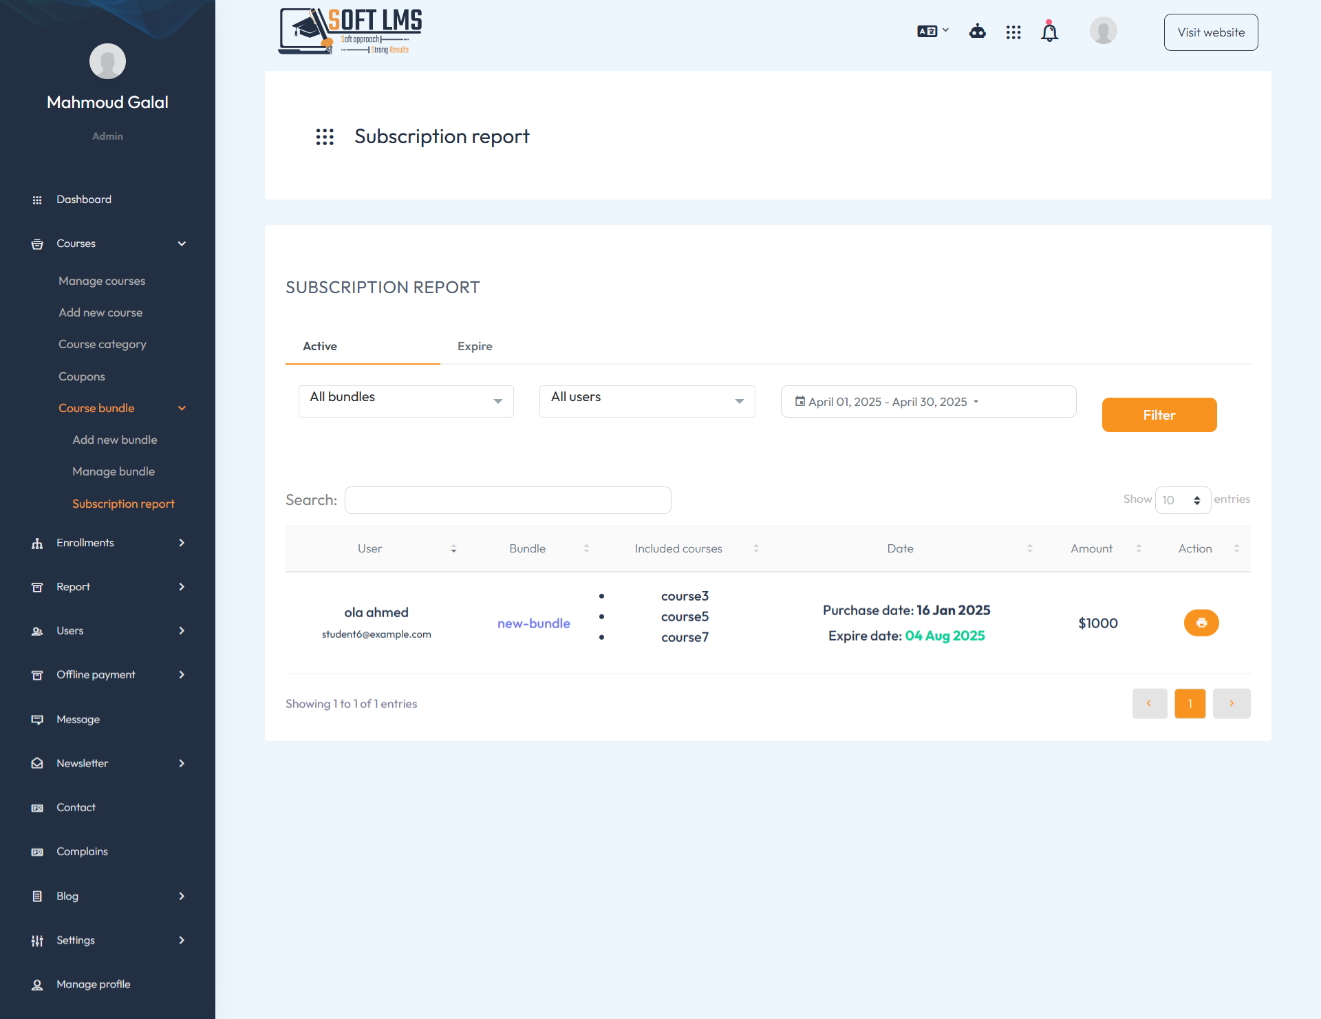Screen dimensions: 1321x1019
Task: Expand the Offline payment menu chevron
Action: pyautogui.click(x=182, y=675)
